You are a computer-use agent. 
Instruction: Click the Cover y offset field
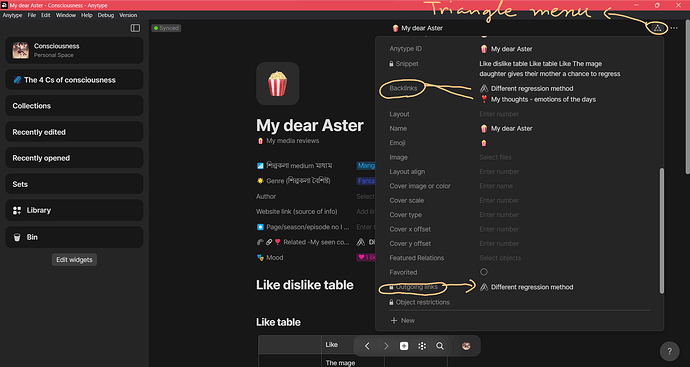(x=499, y=243)
